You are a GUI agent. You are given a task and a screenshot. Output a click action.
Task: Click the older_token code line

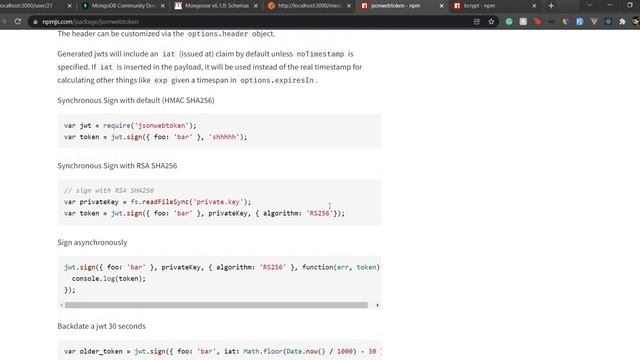(x=222, y=351)
